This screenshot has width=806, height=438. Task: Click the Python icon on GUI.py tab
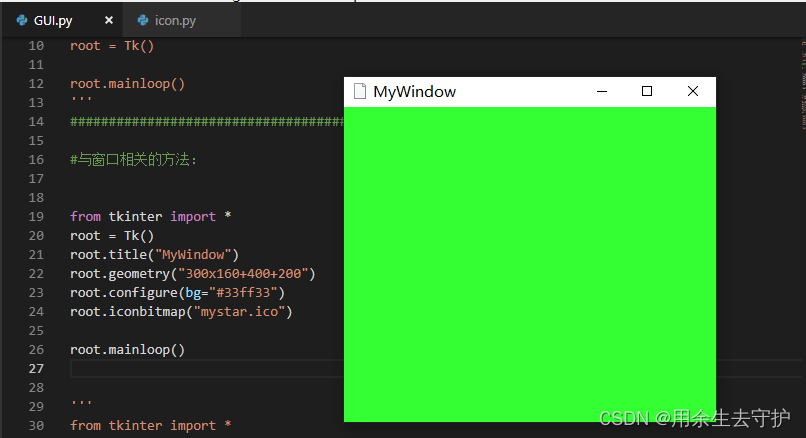[22, 20]
